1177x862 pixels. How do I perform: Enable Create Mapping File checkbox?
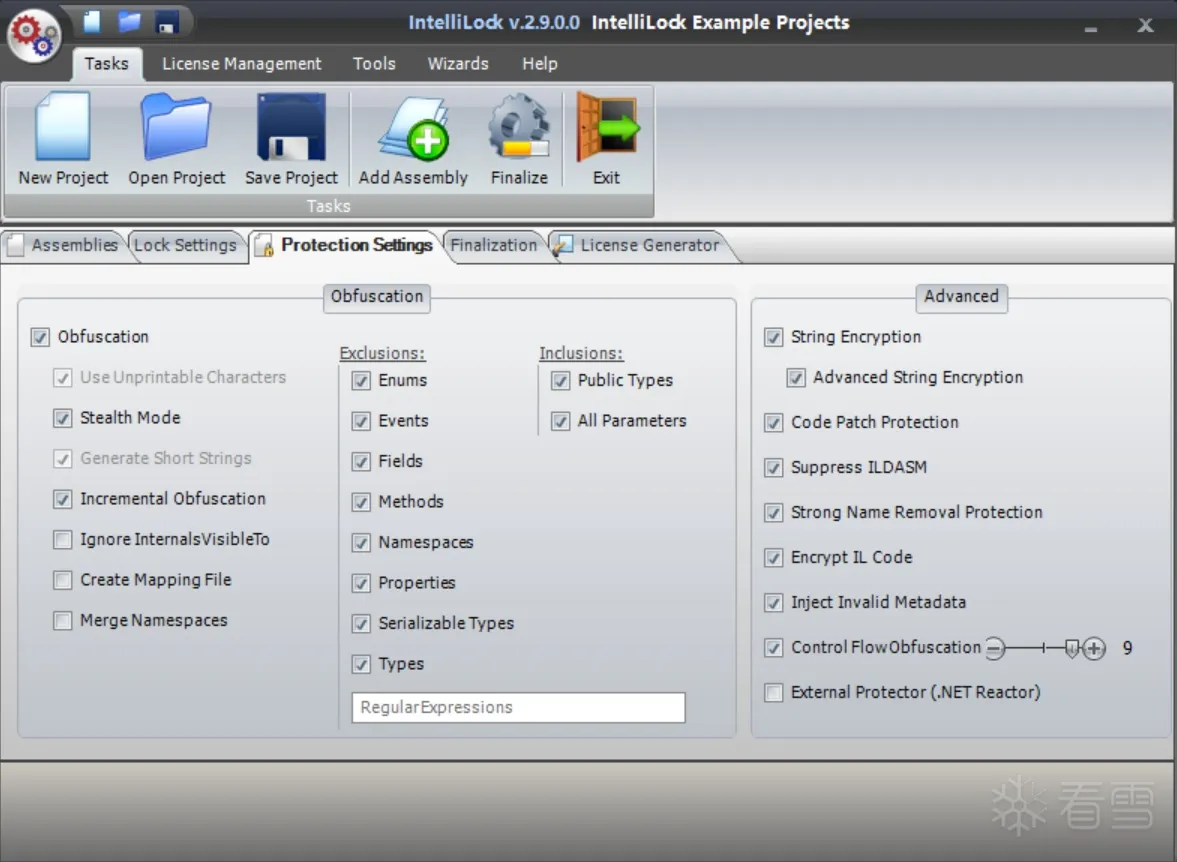(62, 580)
